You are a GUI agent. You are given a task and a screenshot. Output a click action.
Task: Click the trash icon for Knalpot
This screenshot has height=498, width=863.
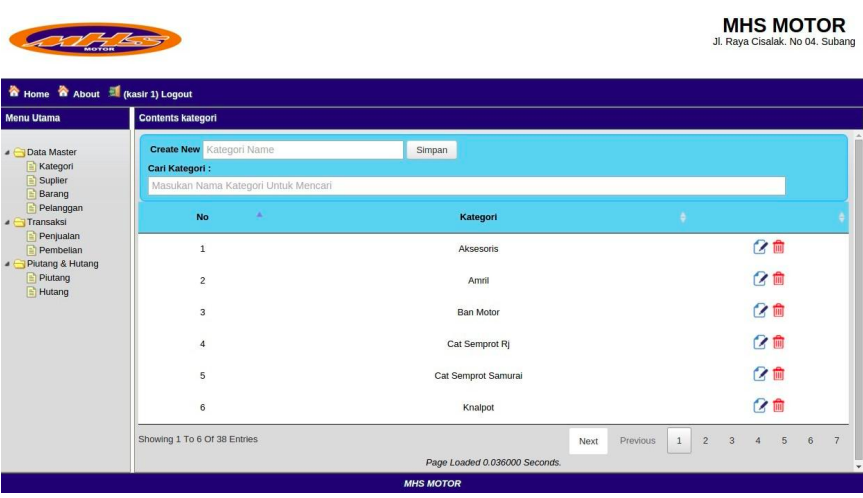tap(778, 406)
